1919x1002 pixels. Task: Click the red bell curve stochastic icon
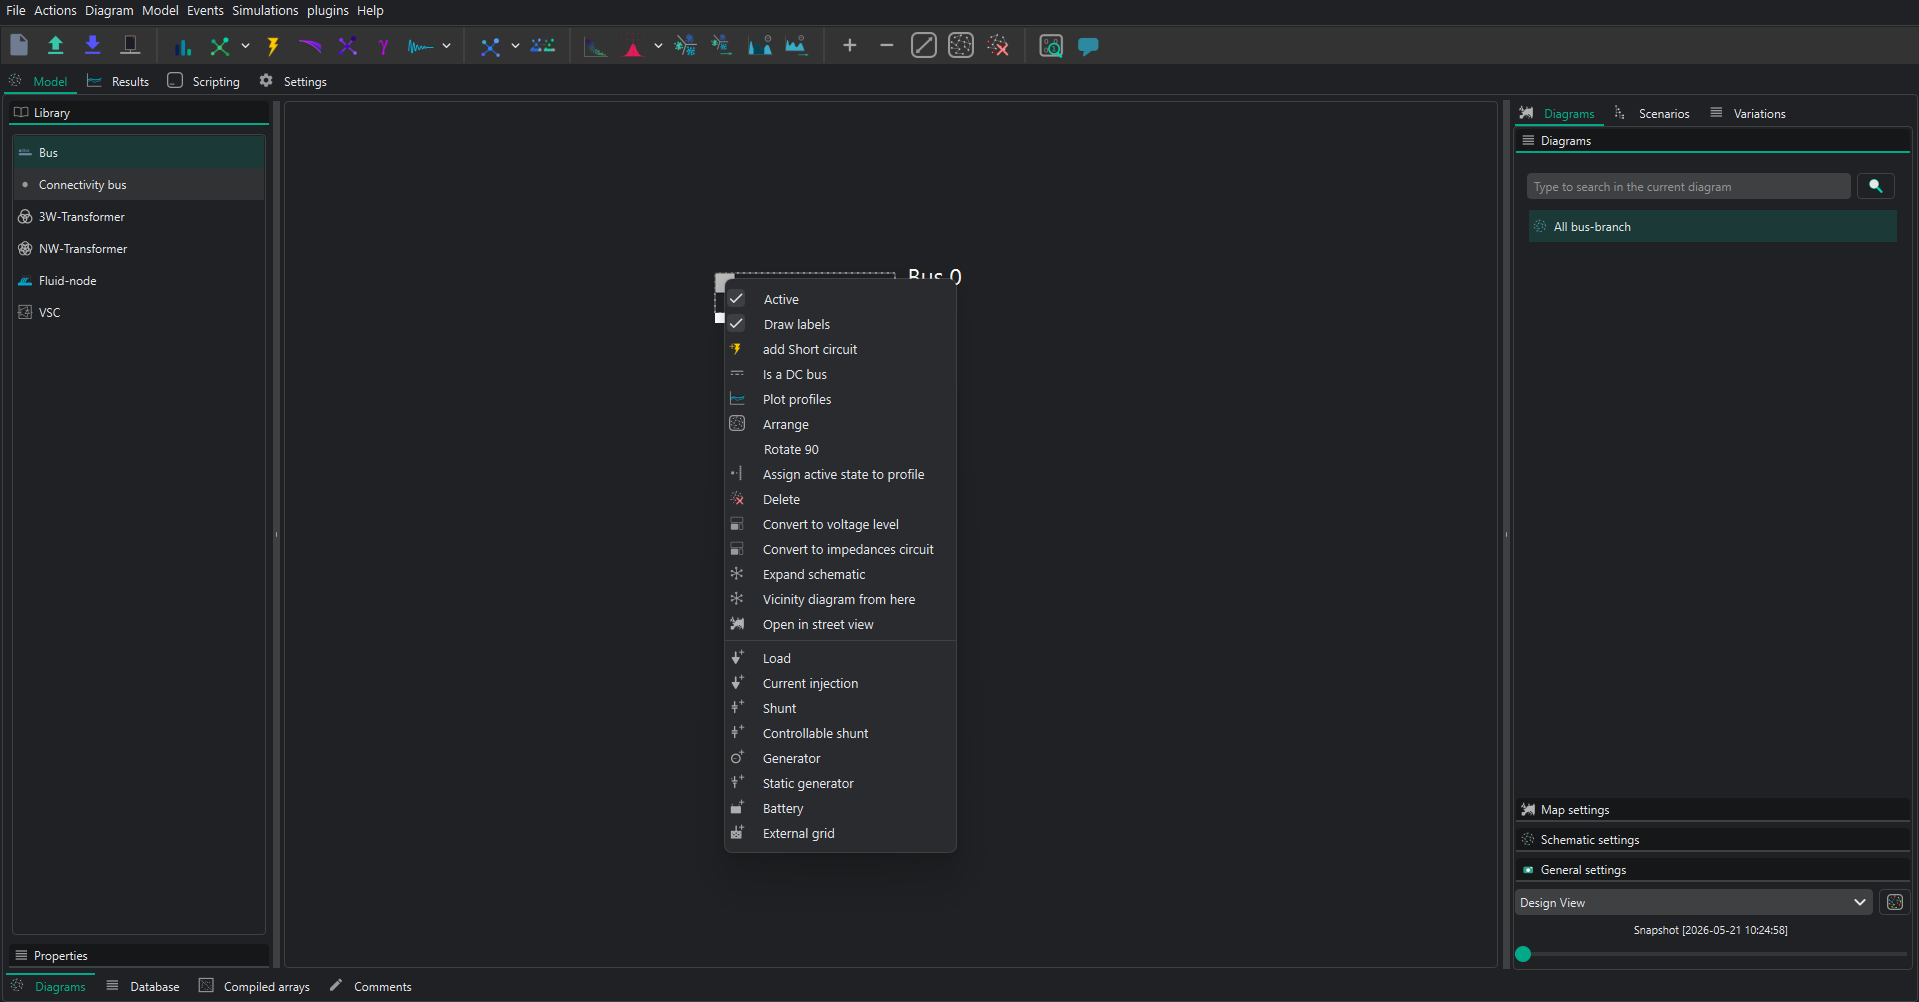click(633, 46)
